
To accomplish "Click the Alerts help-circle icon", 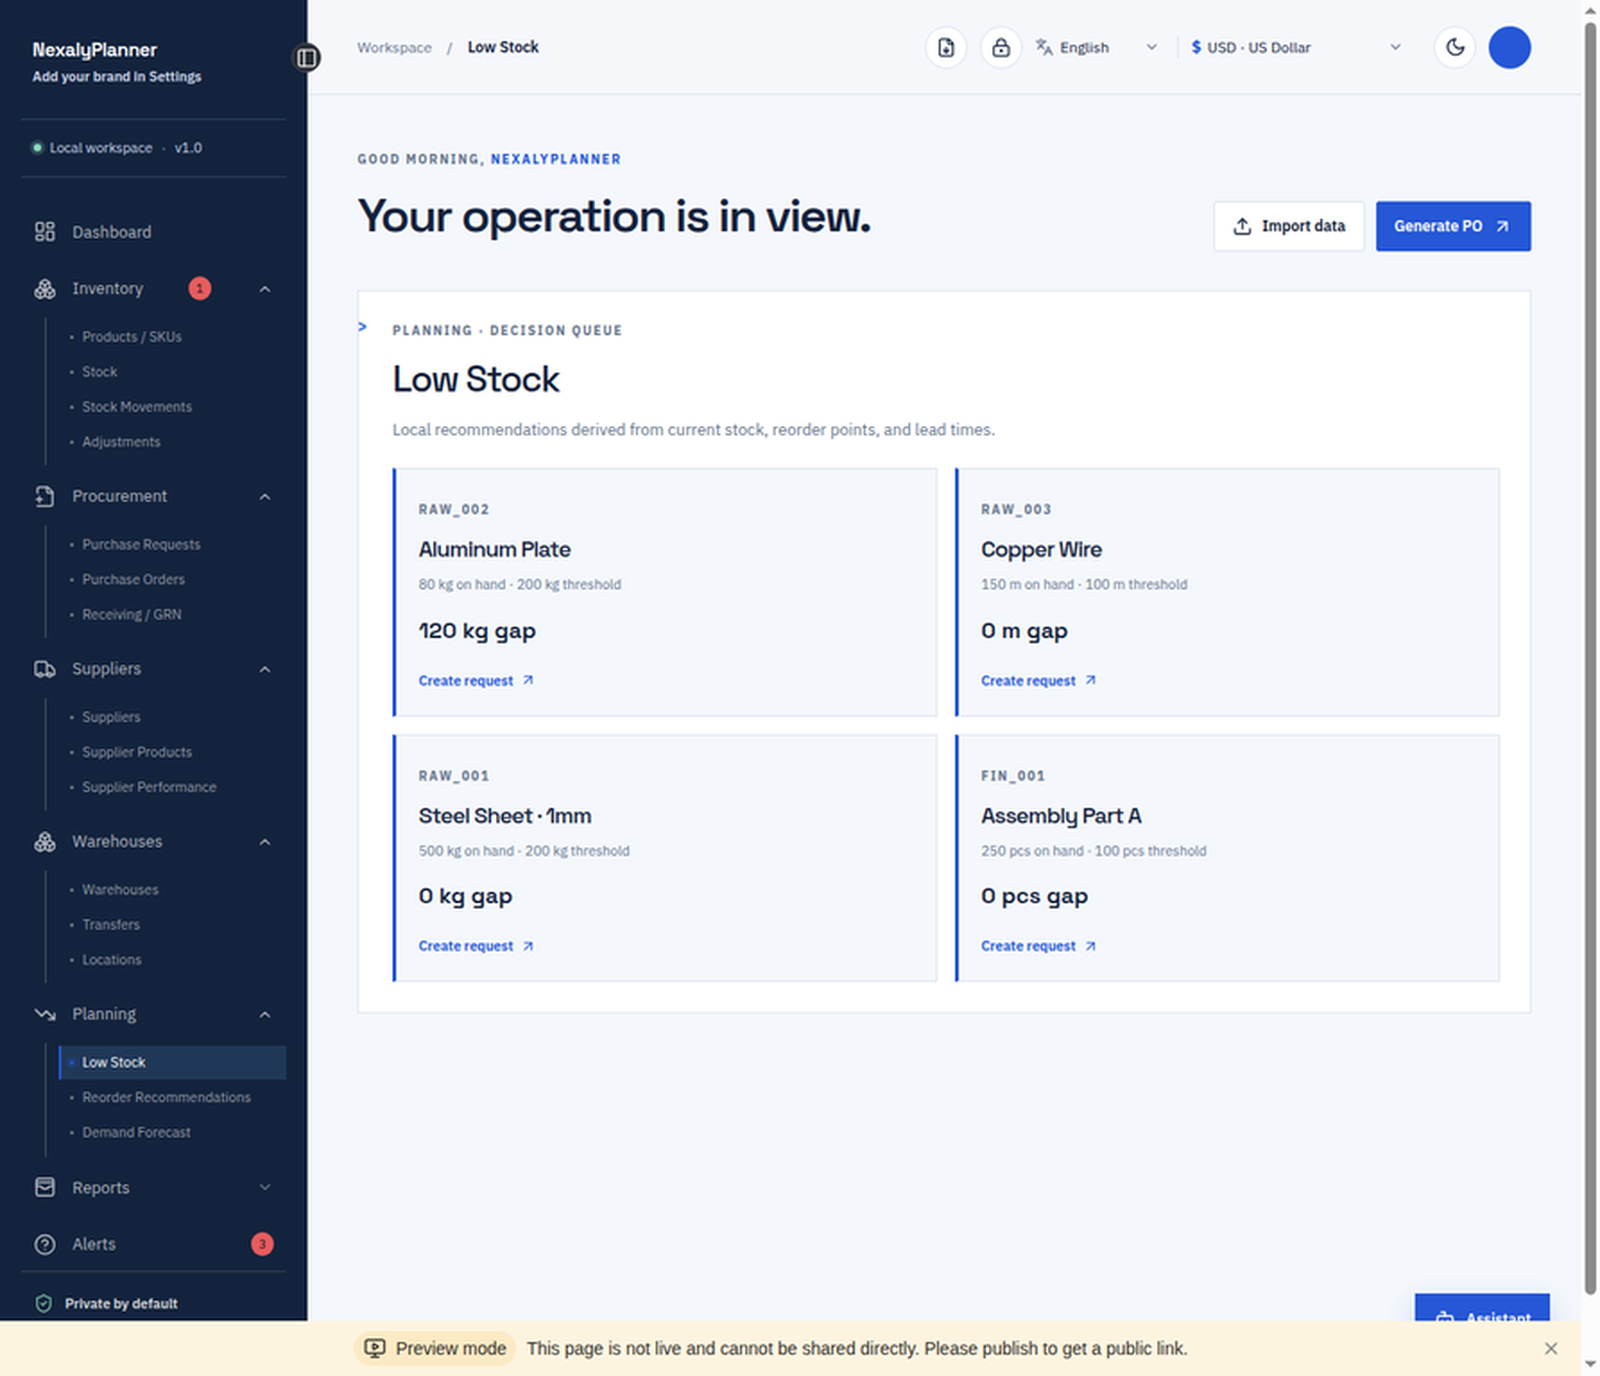I will 45,1244.
